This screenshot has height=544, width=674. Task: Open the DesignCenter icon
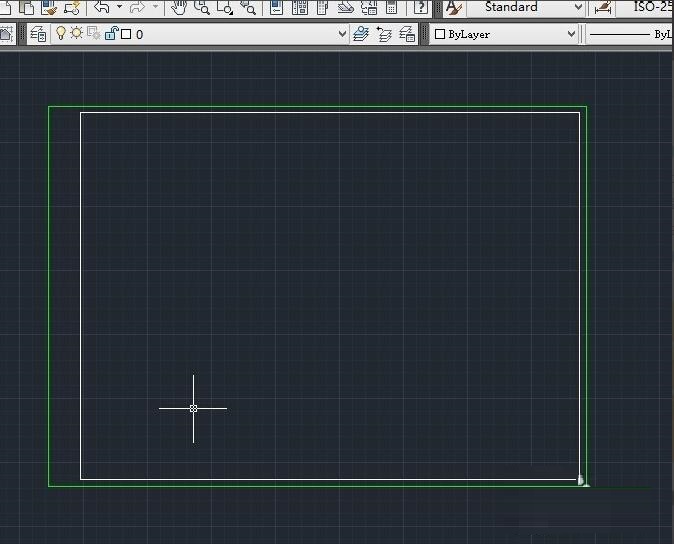[300, 7]
